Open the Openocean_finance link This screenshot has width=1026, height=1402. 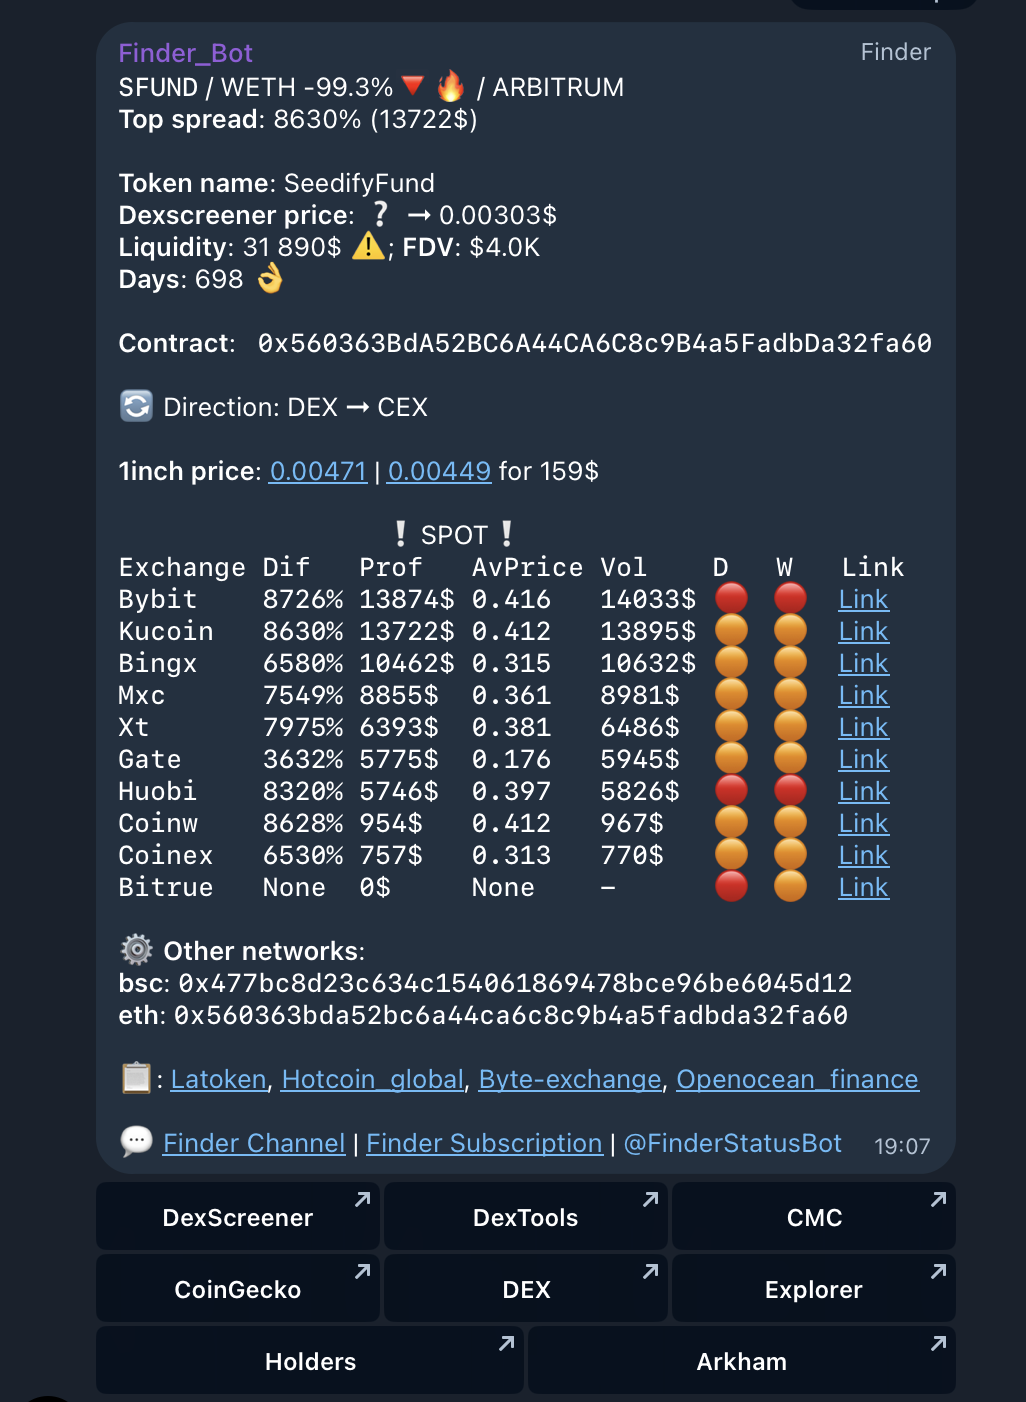click(x=797, y=1079)
